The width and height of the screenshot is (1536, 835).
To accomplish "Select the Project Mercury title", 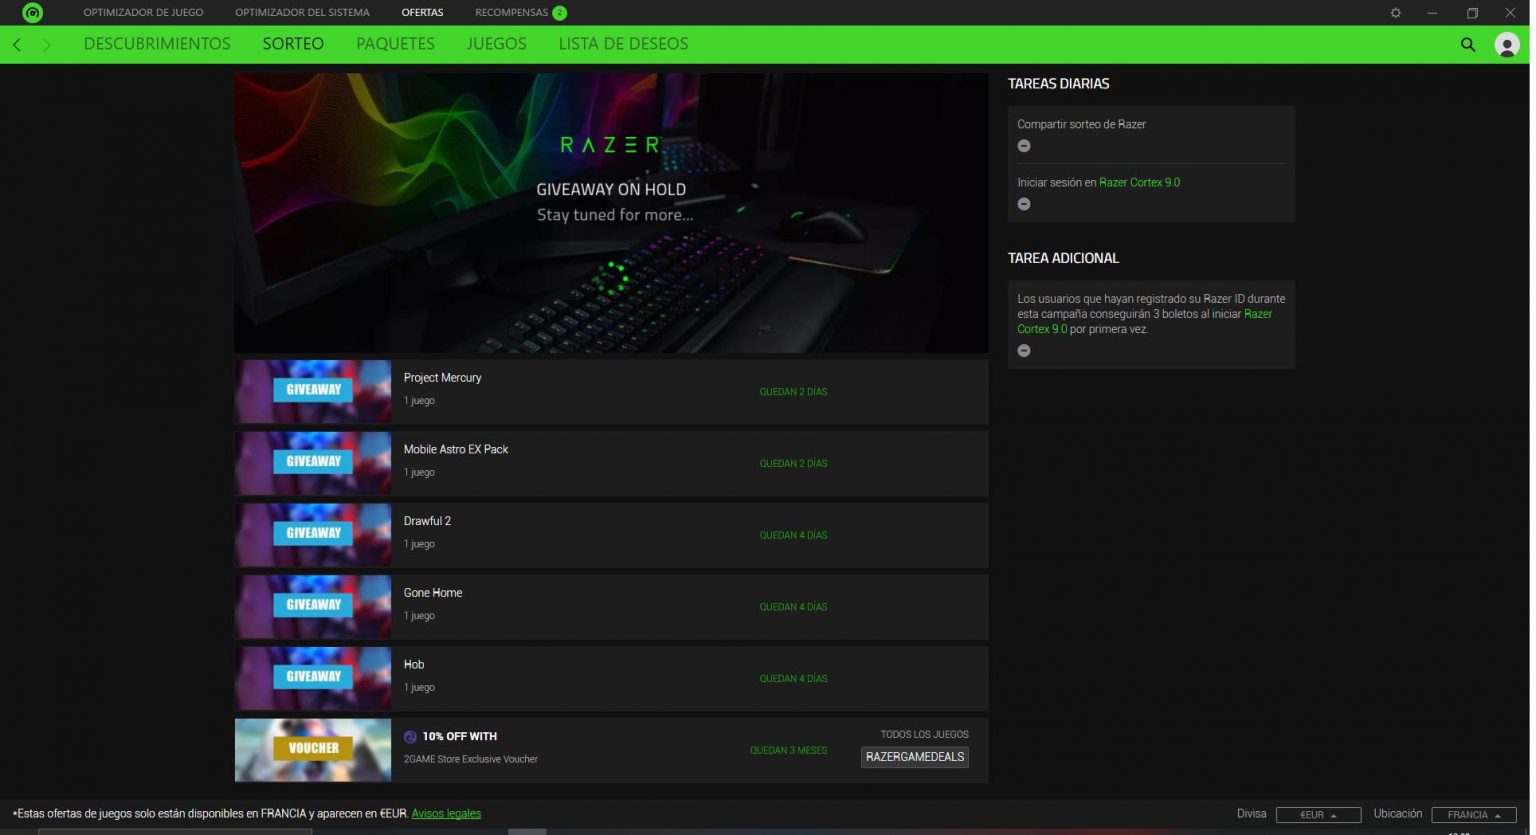I will click(444, 379).
